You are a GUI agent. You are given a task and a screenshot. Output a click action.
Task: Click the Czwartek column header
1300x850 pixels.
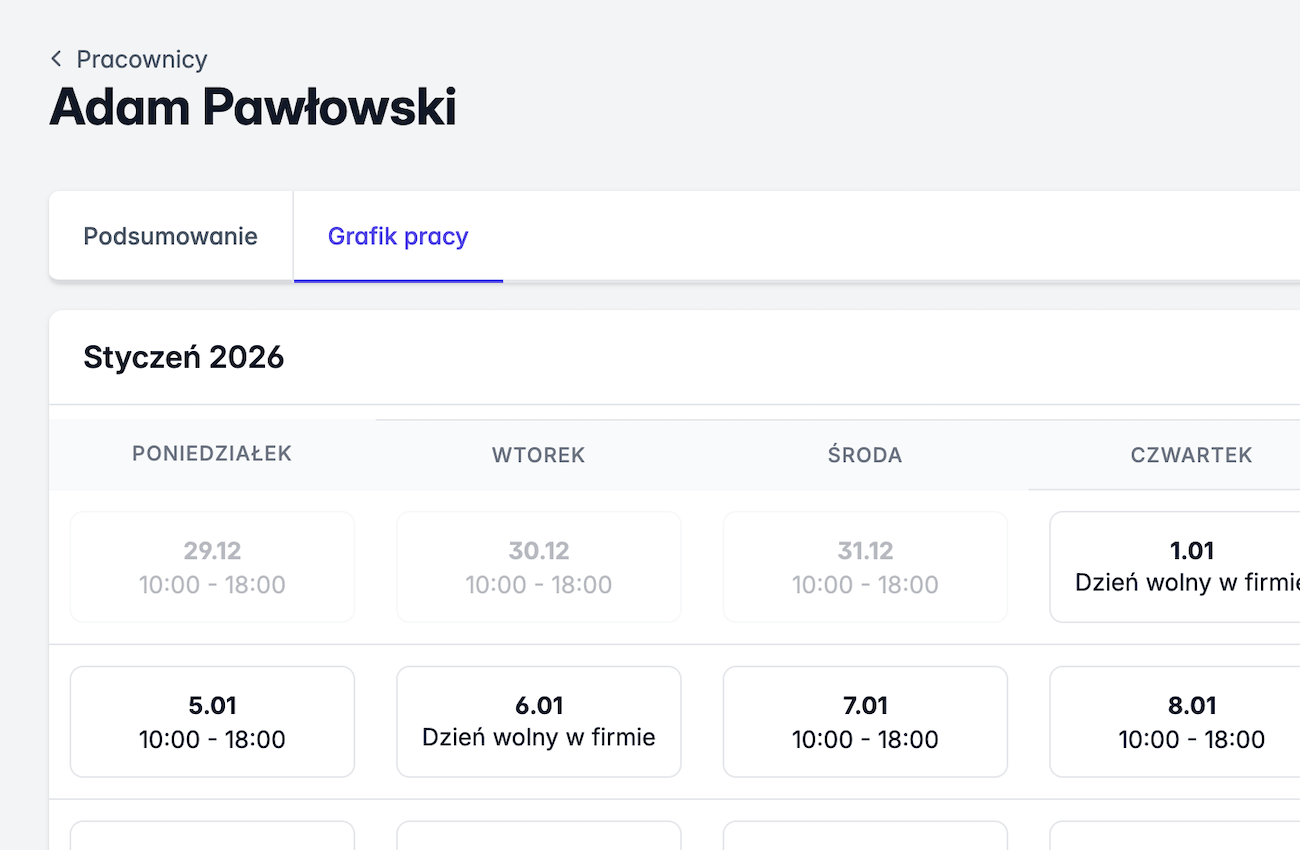coord(1191,456)
